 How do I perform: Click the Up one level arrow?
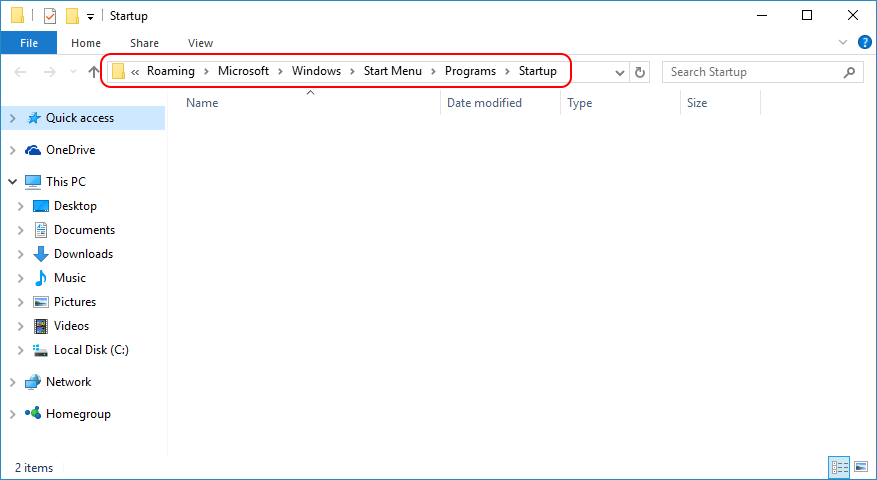tap(94, 72)
